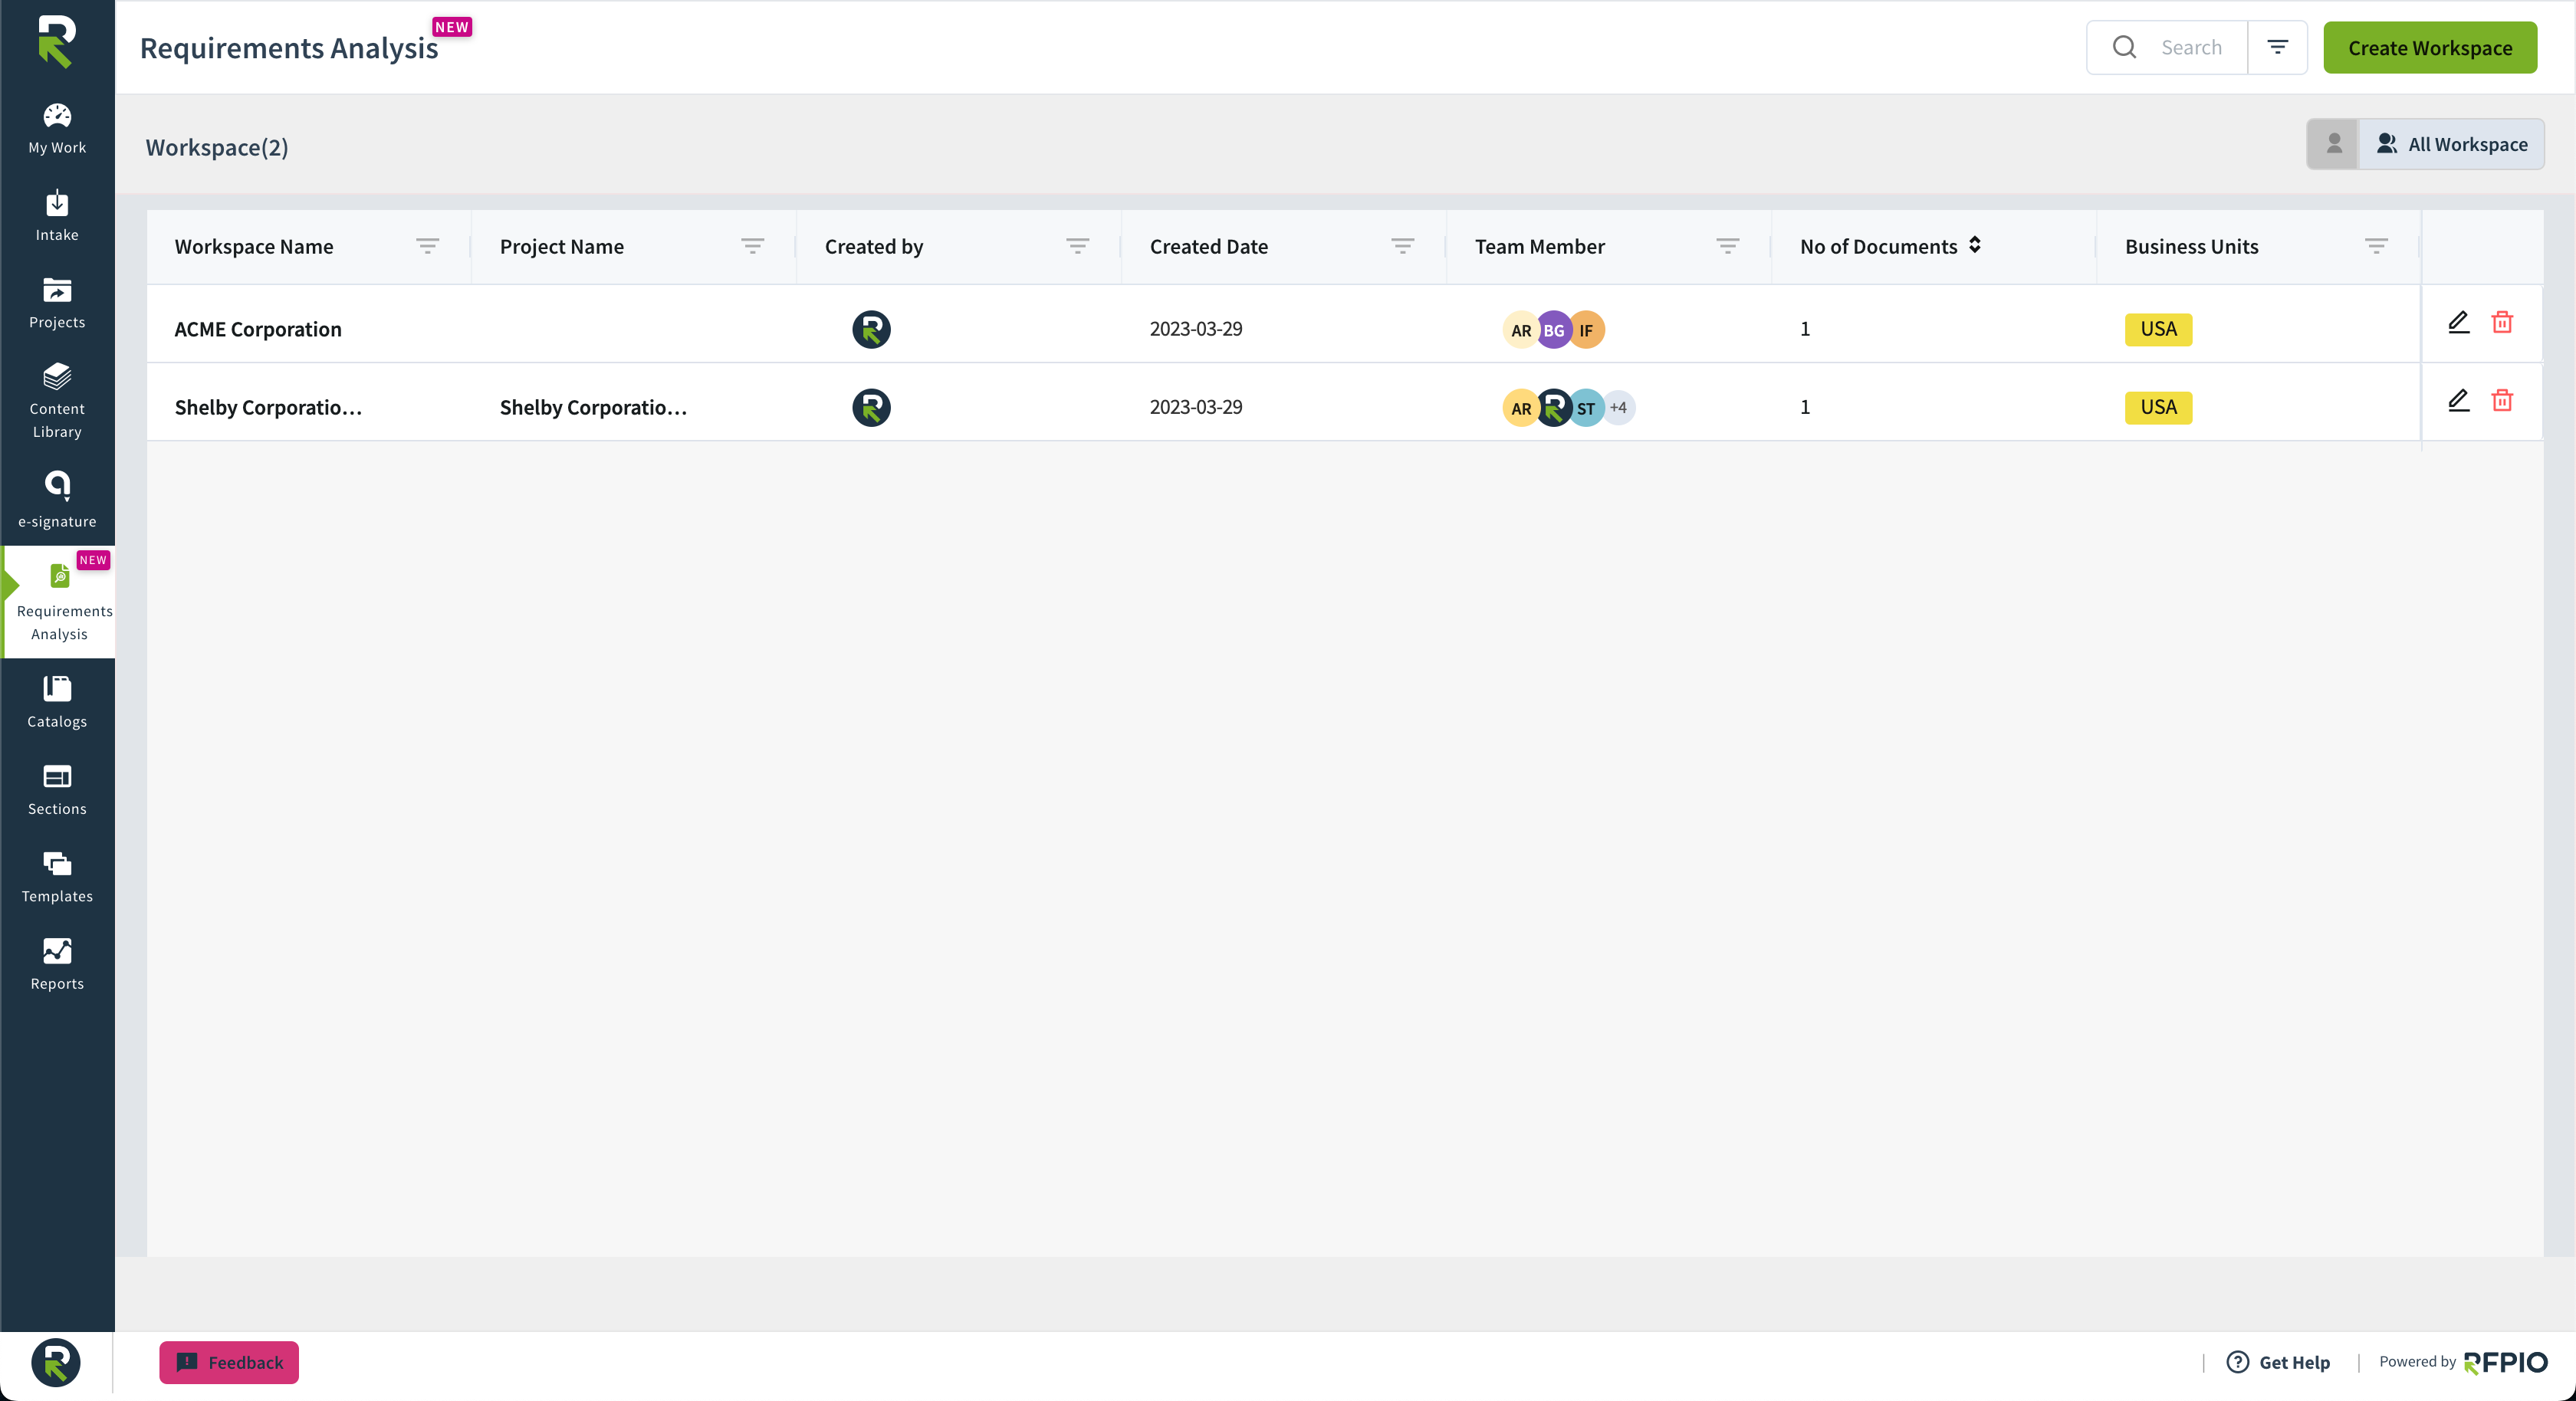Click document count in Shelby row
The height and width of the screenshot is (1401, 2576).
click(x=1805, y=407)
